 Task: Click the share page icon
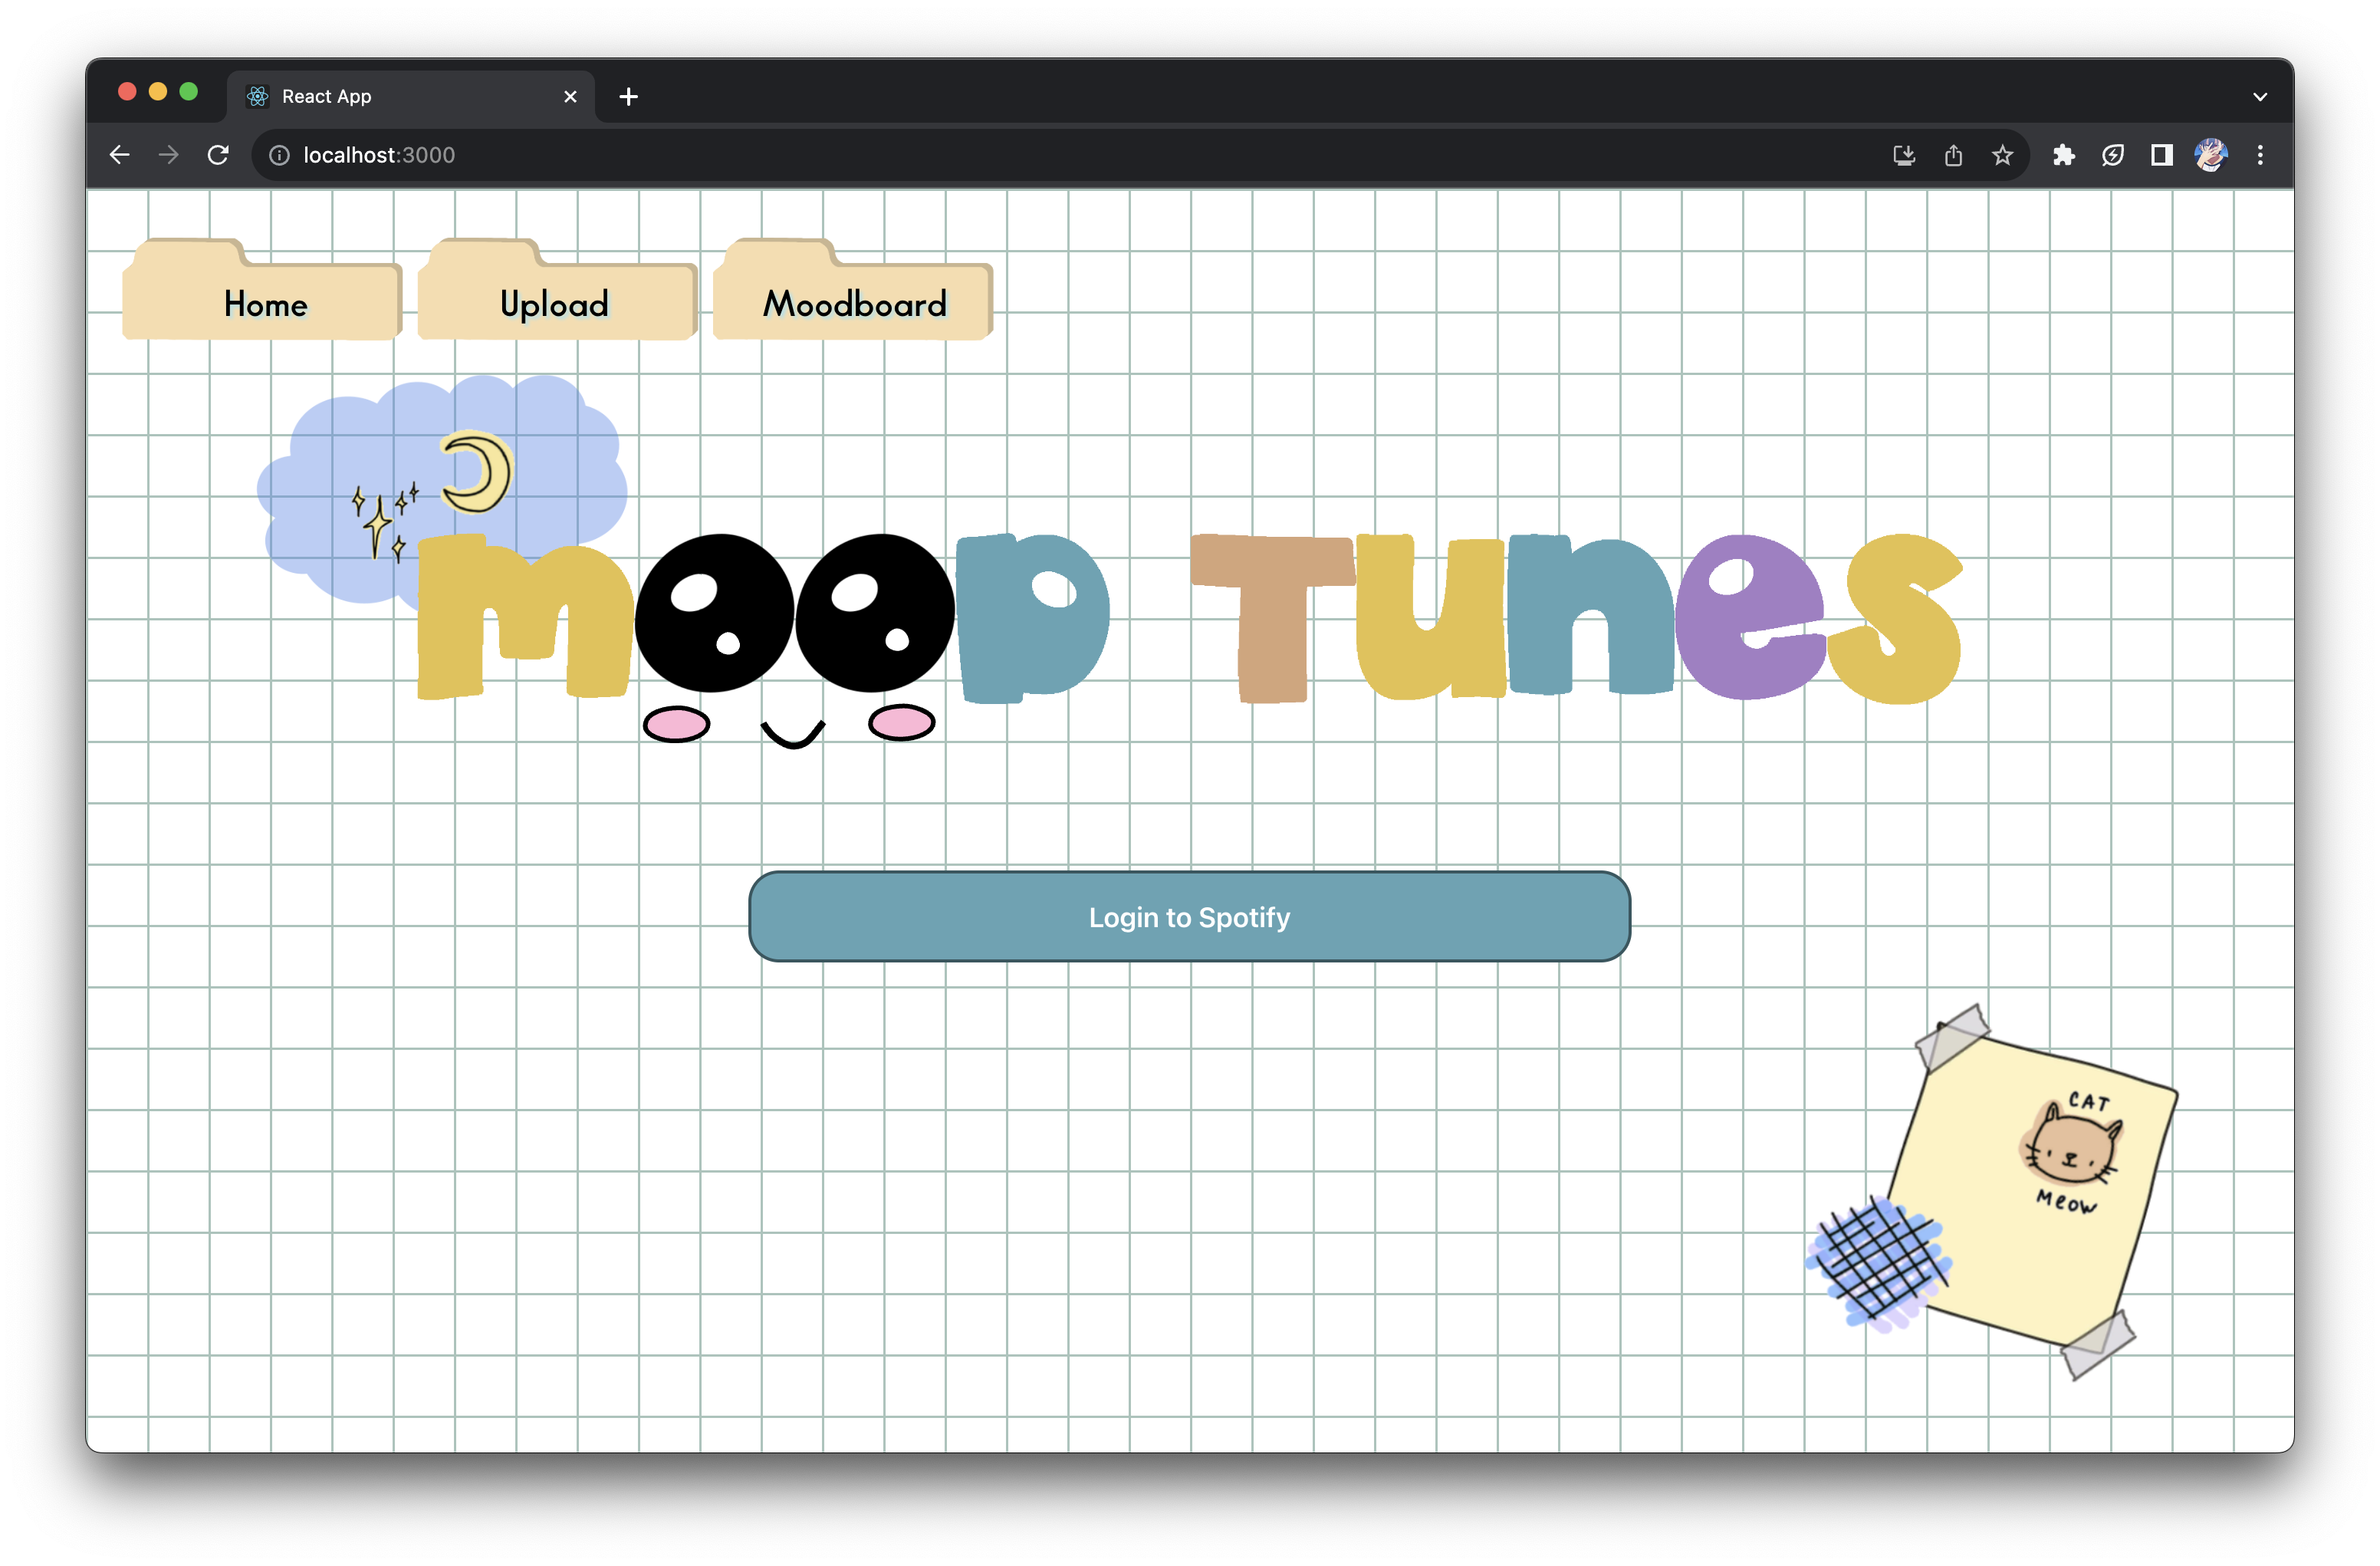click(x=1953, y=155)
